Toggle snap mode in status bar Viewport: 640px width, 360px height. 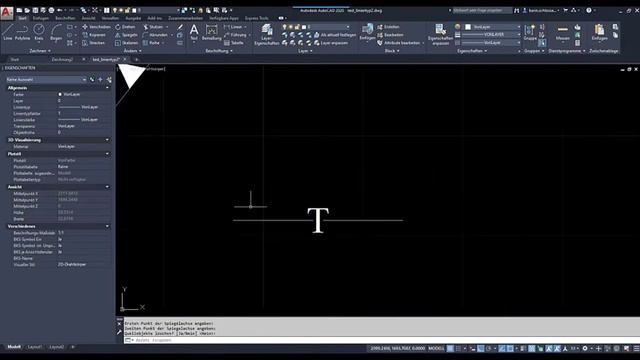coord(458,349)
